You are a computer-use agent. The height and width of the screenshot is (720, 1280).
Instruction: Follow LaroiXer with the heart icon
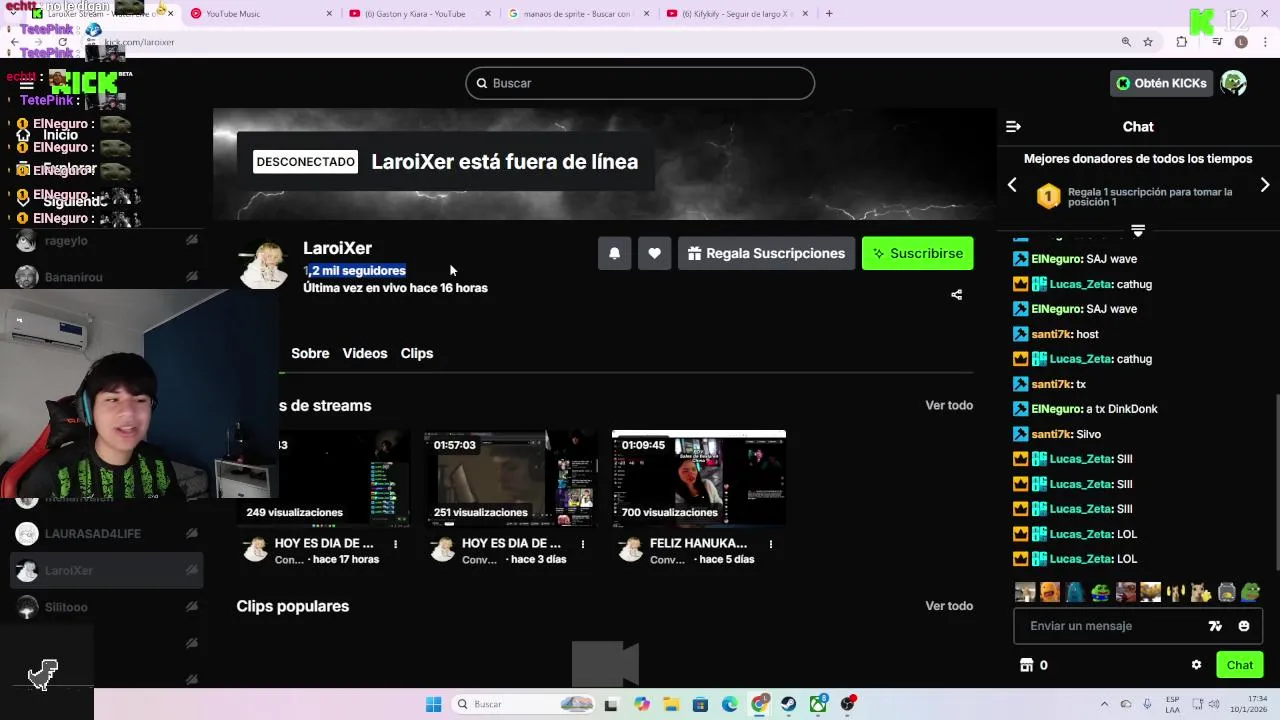(x=654, y=253)
